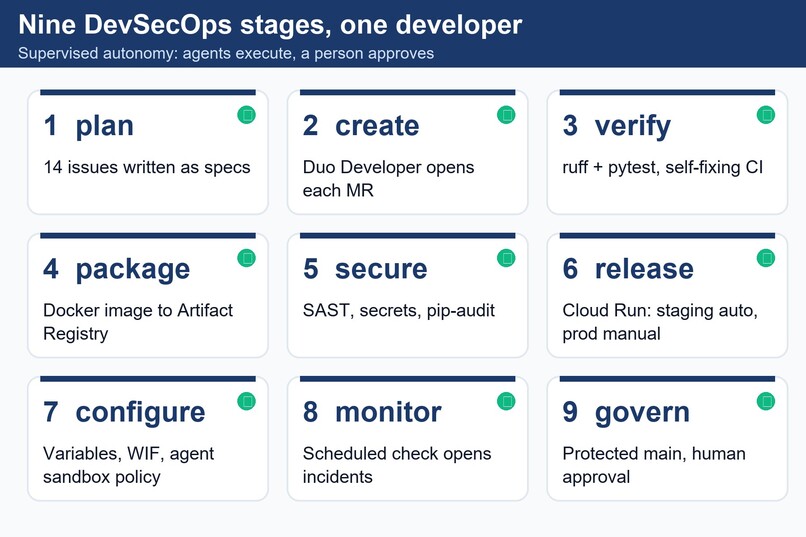Select the '2 create' card heading
806x537 pixels.
tap(361, 126)
